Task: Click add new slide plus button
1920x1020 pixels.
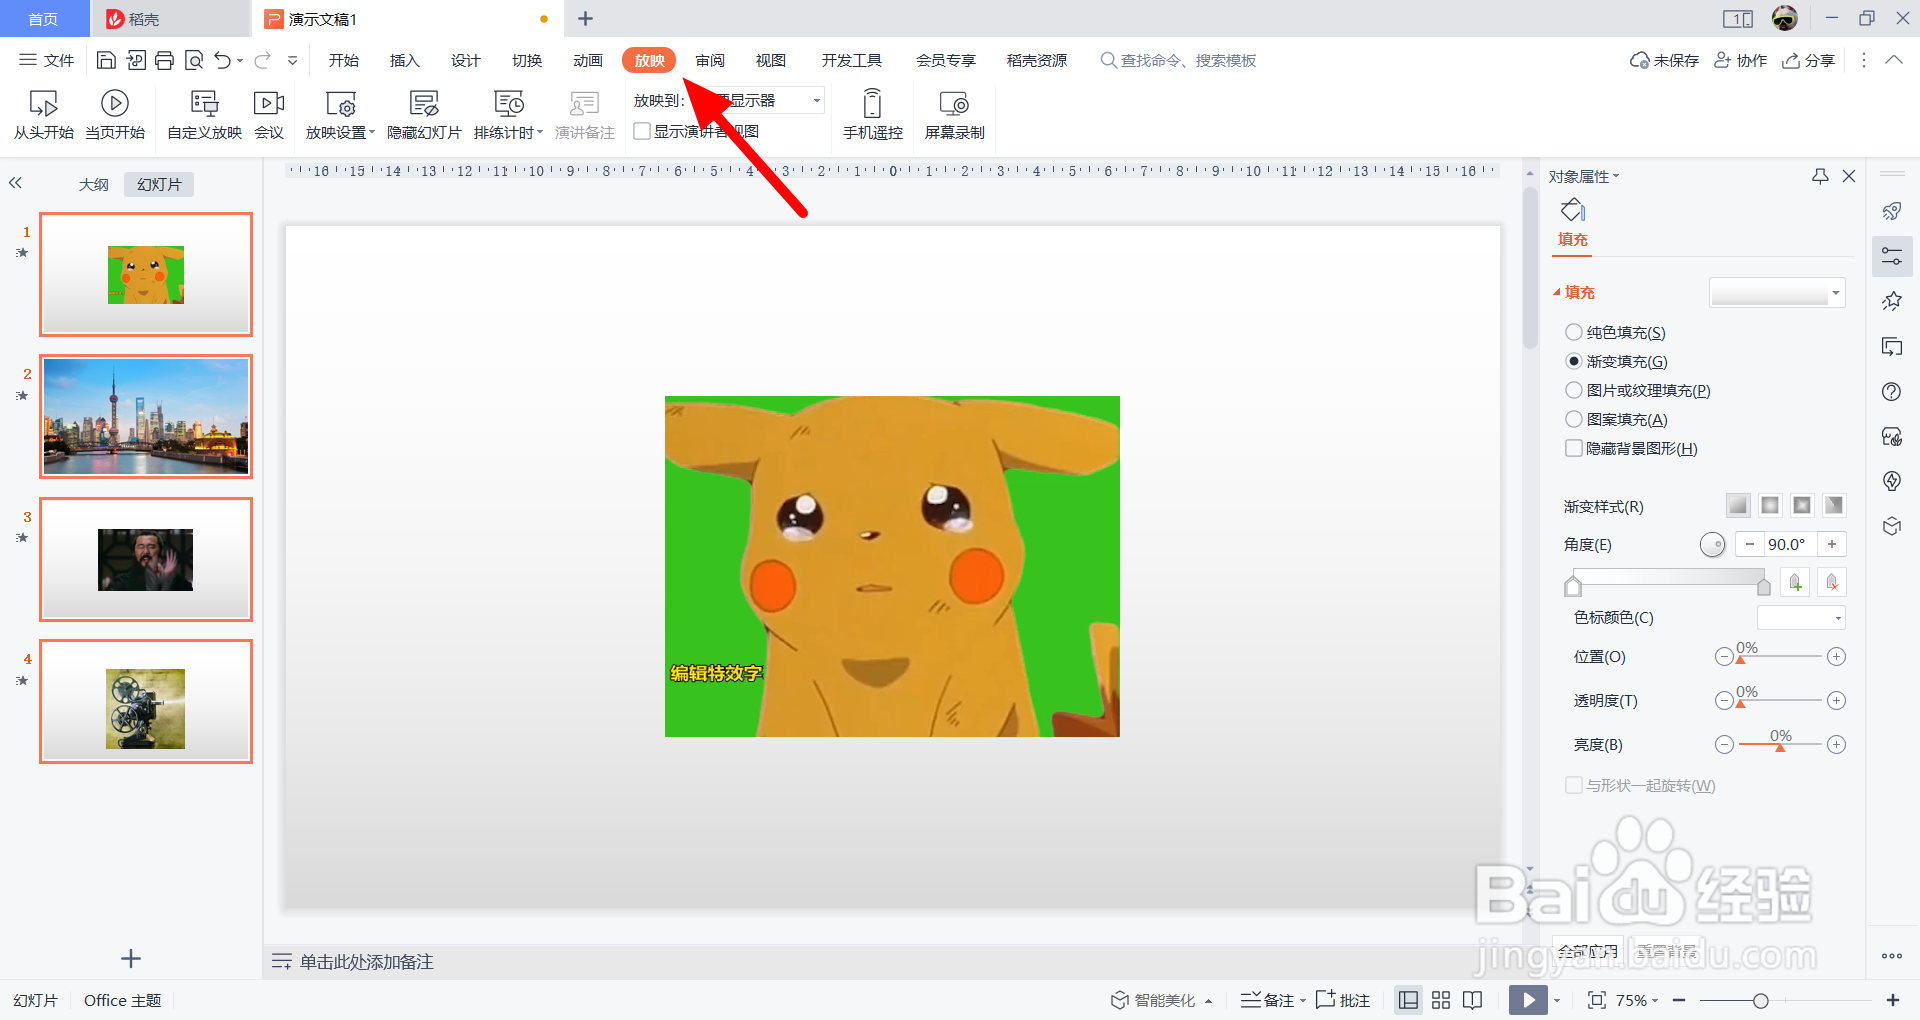Action: pos(131,959)
